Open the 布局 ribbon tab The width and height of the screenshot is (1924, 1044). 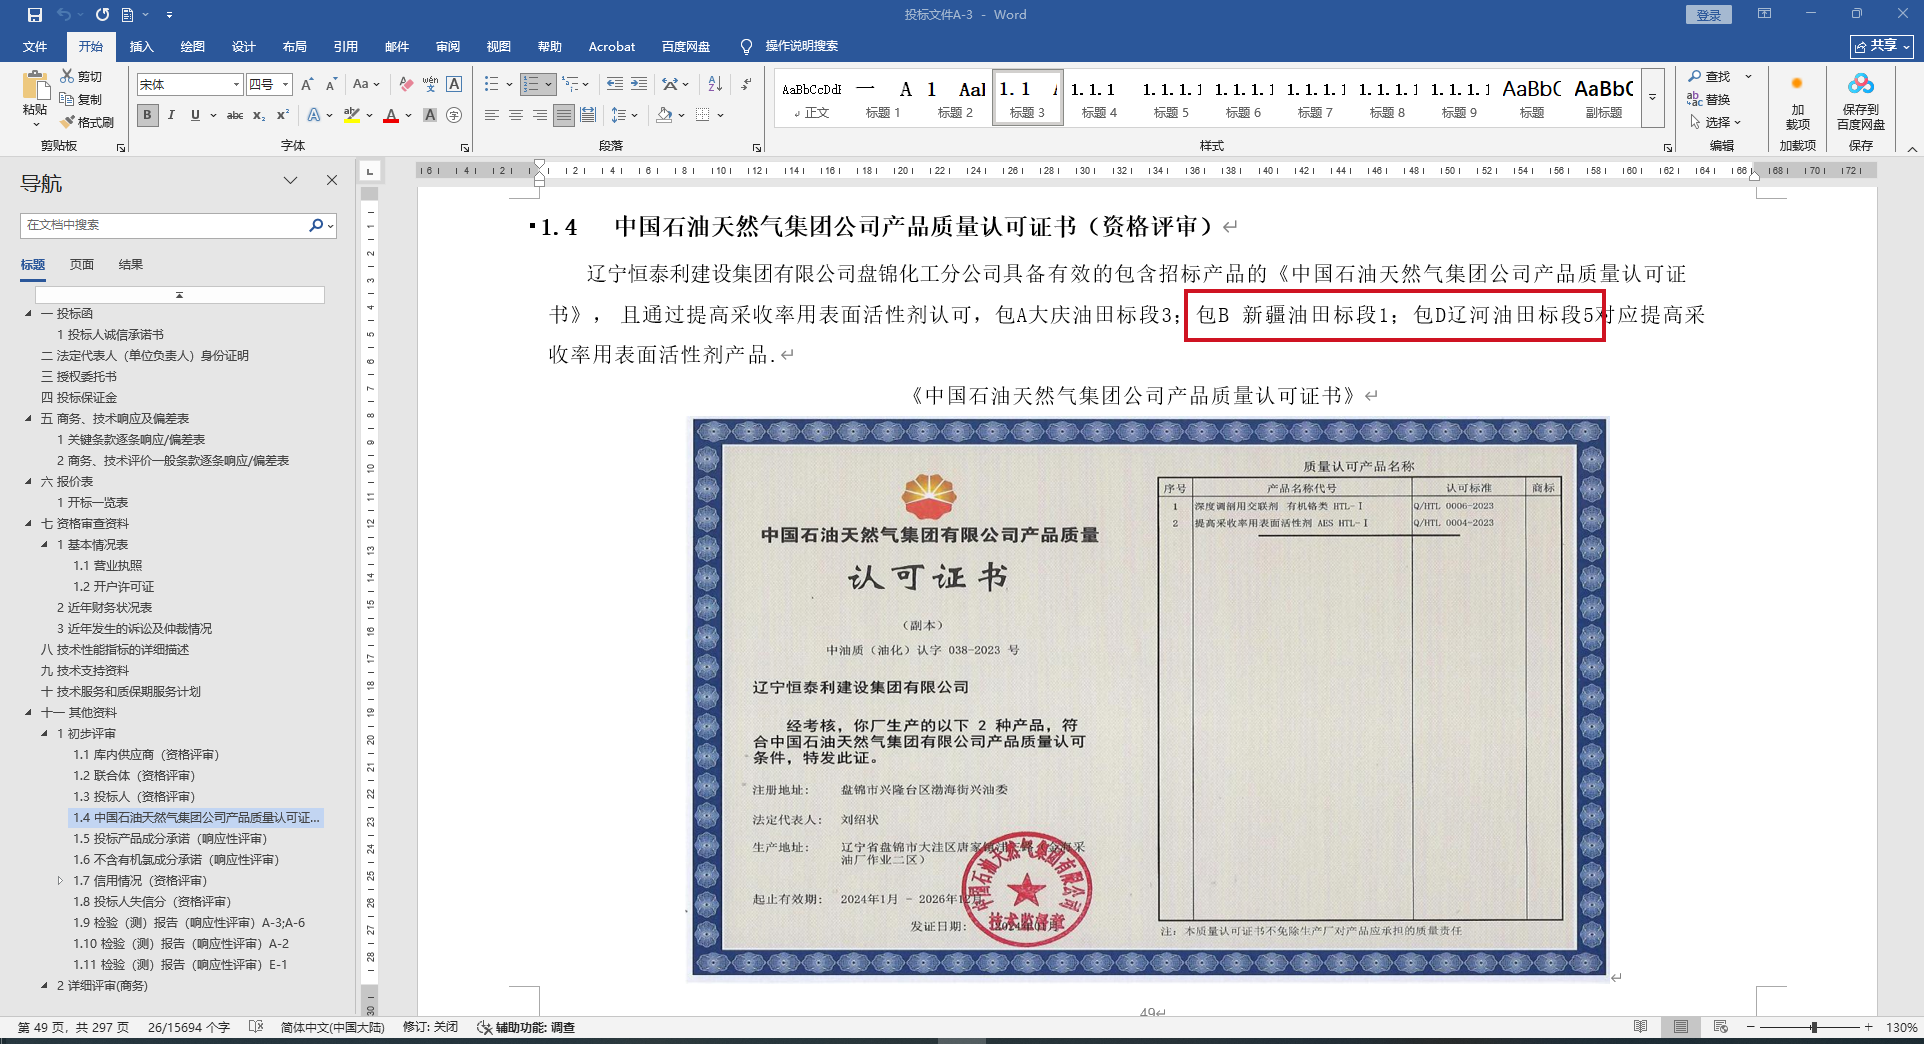295,46
